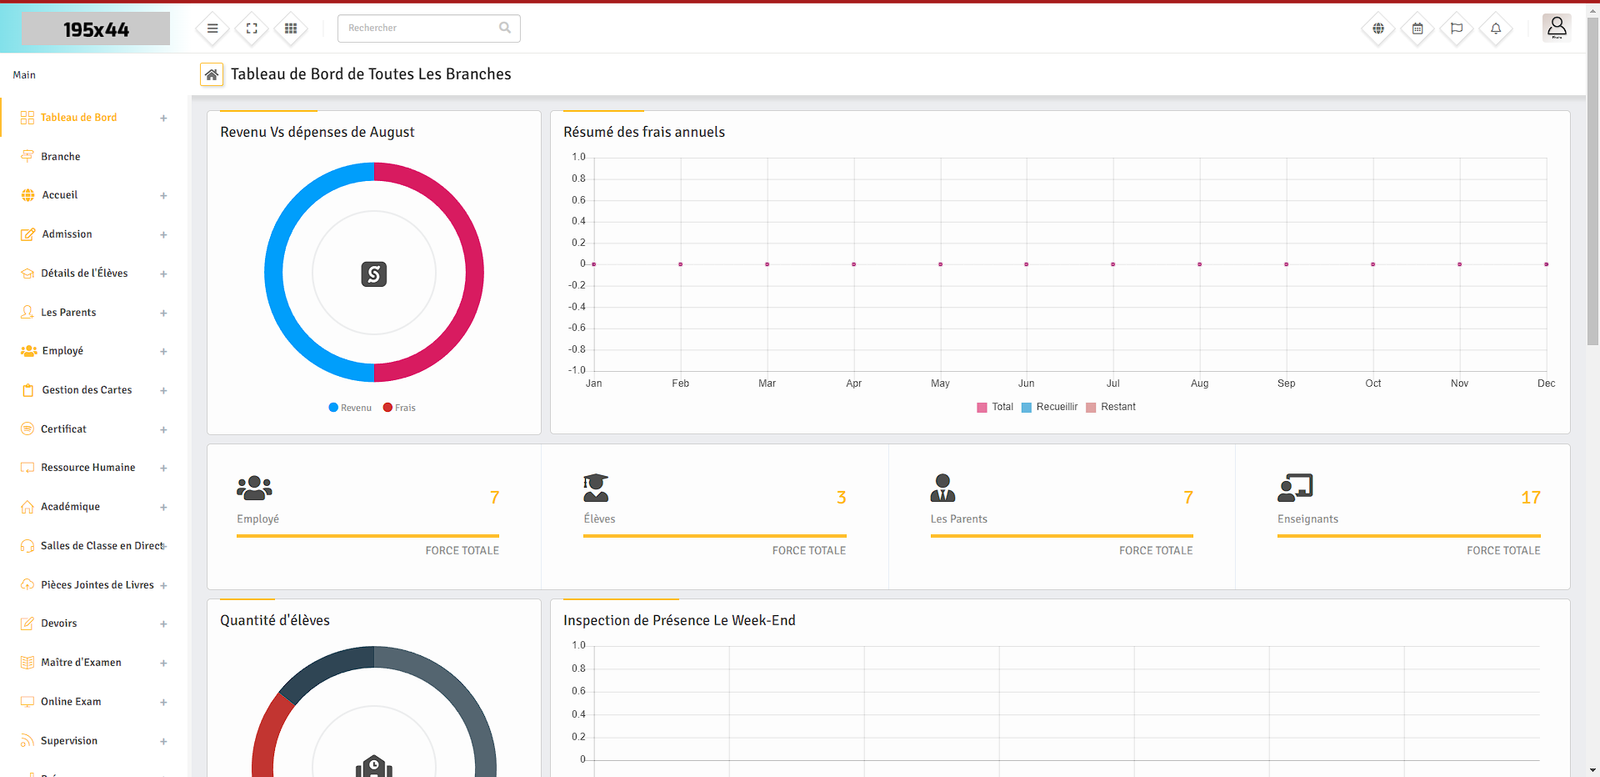
Task: Click the hamburger menu toggle icon
Action: [212, 29]
